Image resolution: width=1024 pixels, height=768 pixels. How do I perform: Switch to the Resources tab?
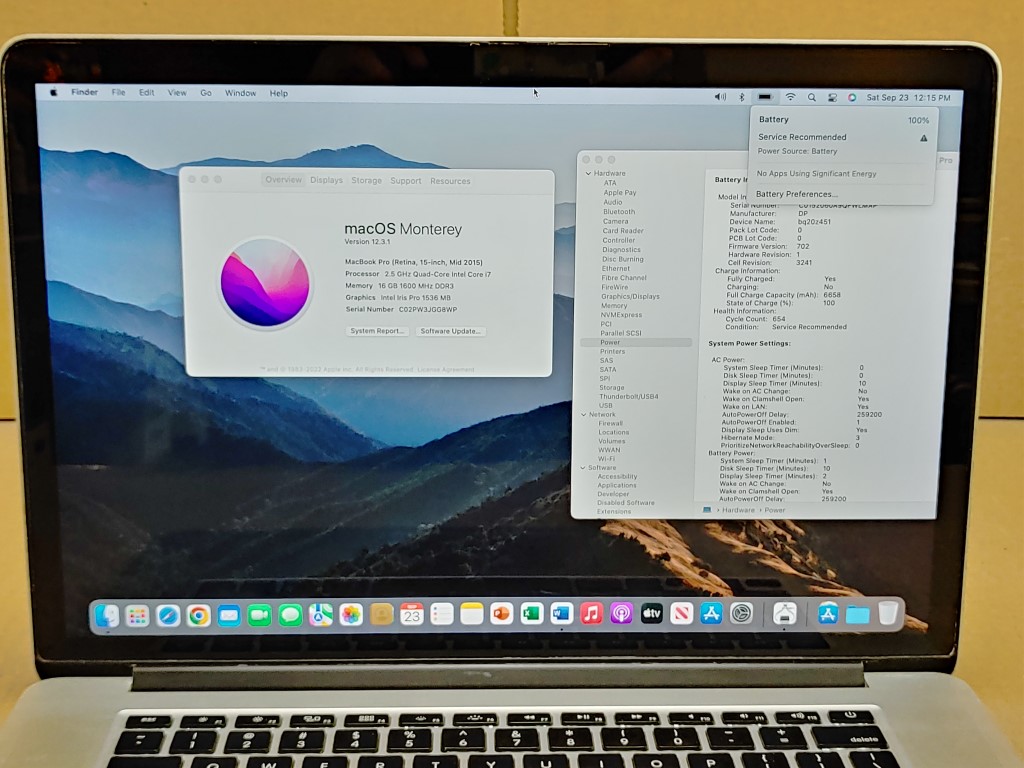(450, 181)
